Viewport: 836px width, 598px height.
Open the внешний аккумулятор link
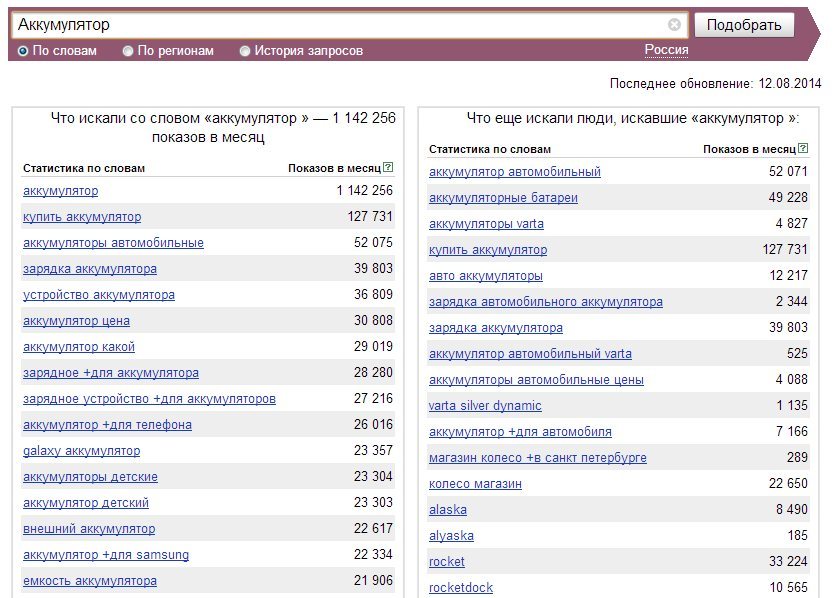(89, 529)
